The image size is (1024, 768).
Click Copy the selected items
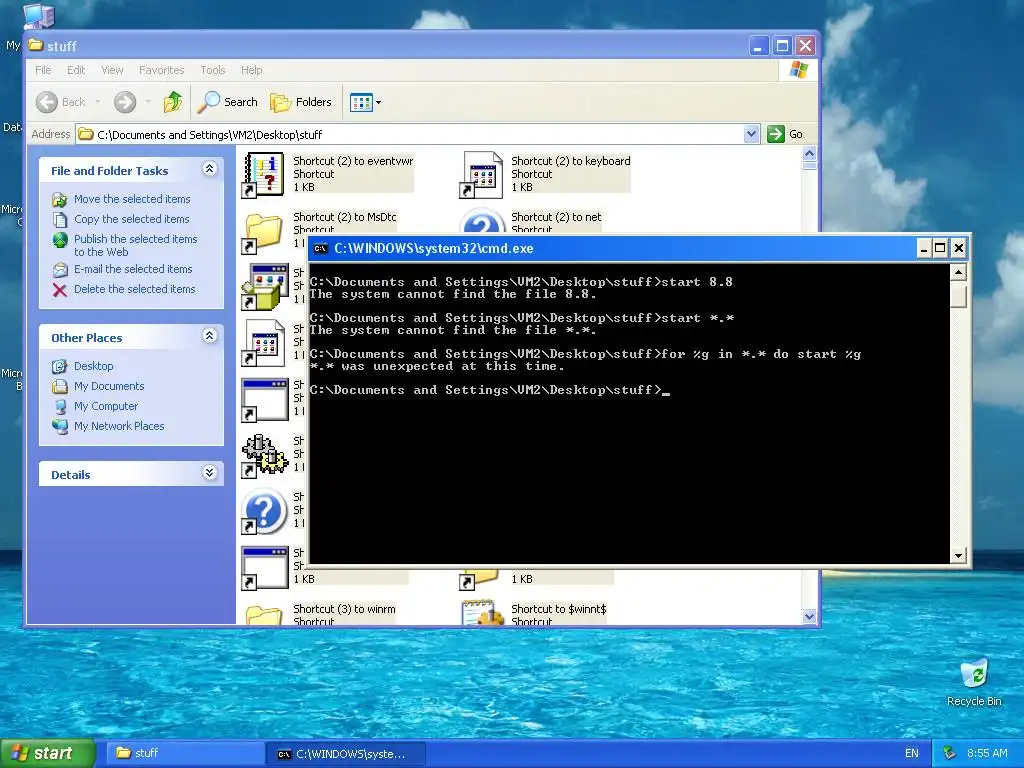point(131,219)
